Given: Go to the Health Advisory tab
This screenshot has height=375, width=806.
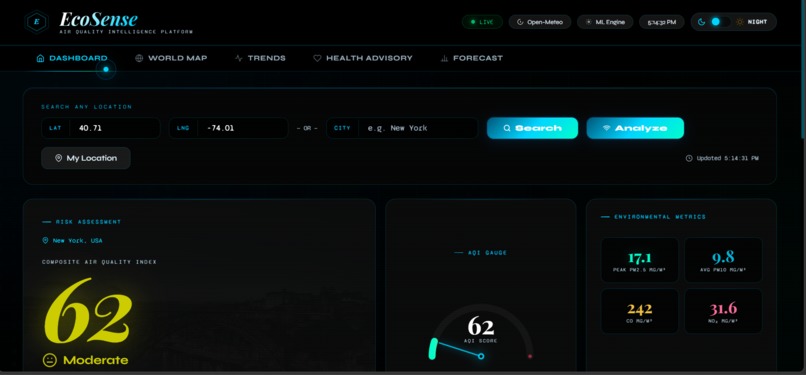Looking at the screenshot, I should (x=363, y=58).
